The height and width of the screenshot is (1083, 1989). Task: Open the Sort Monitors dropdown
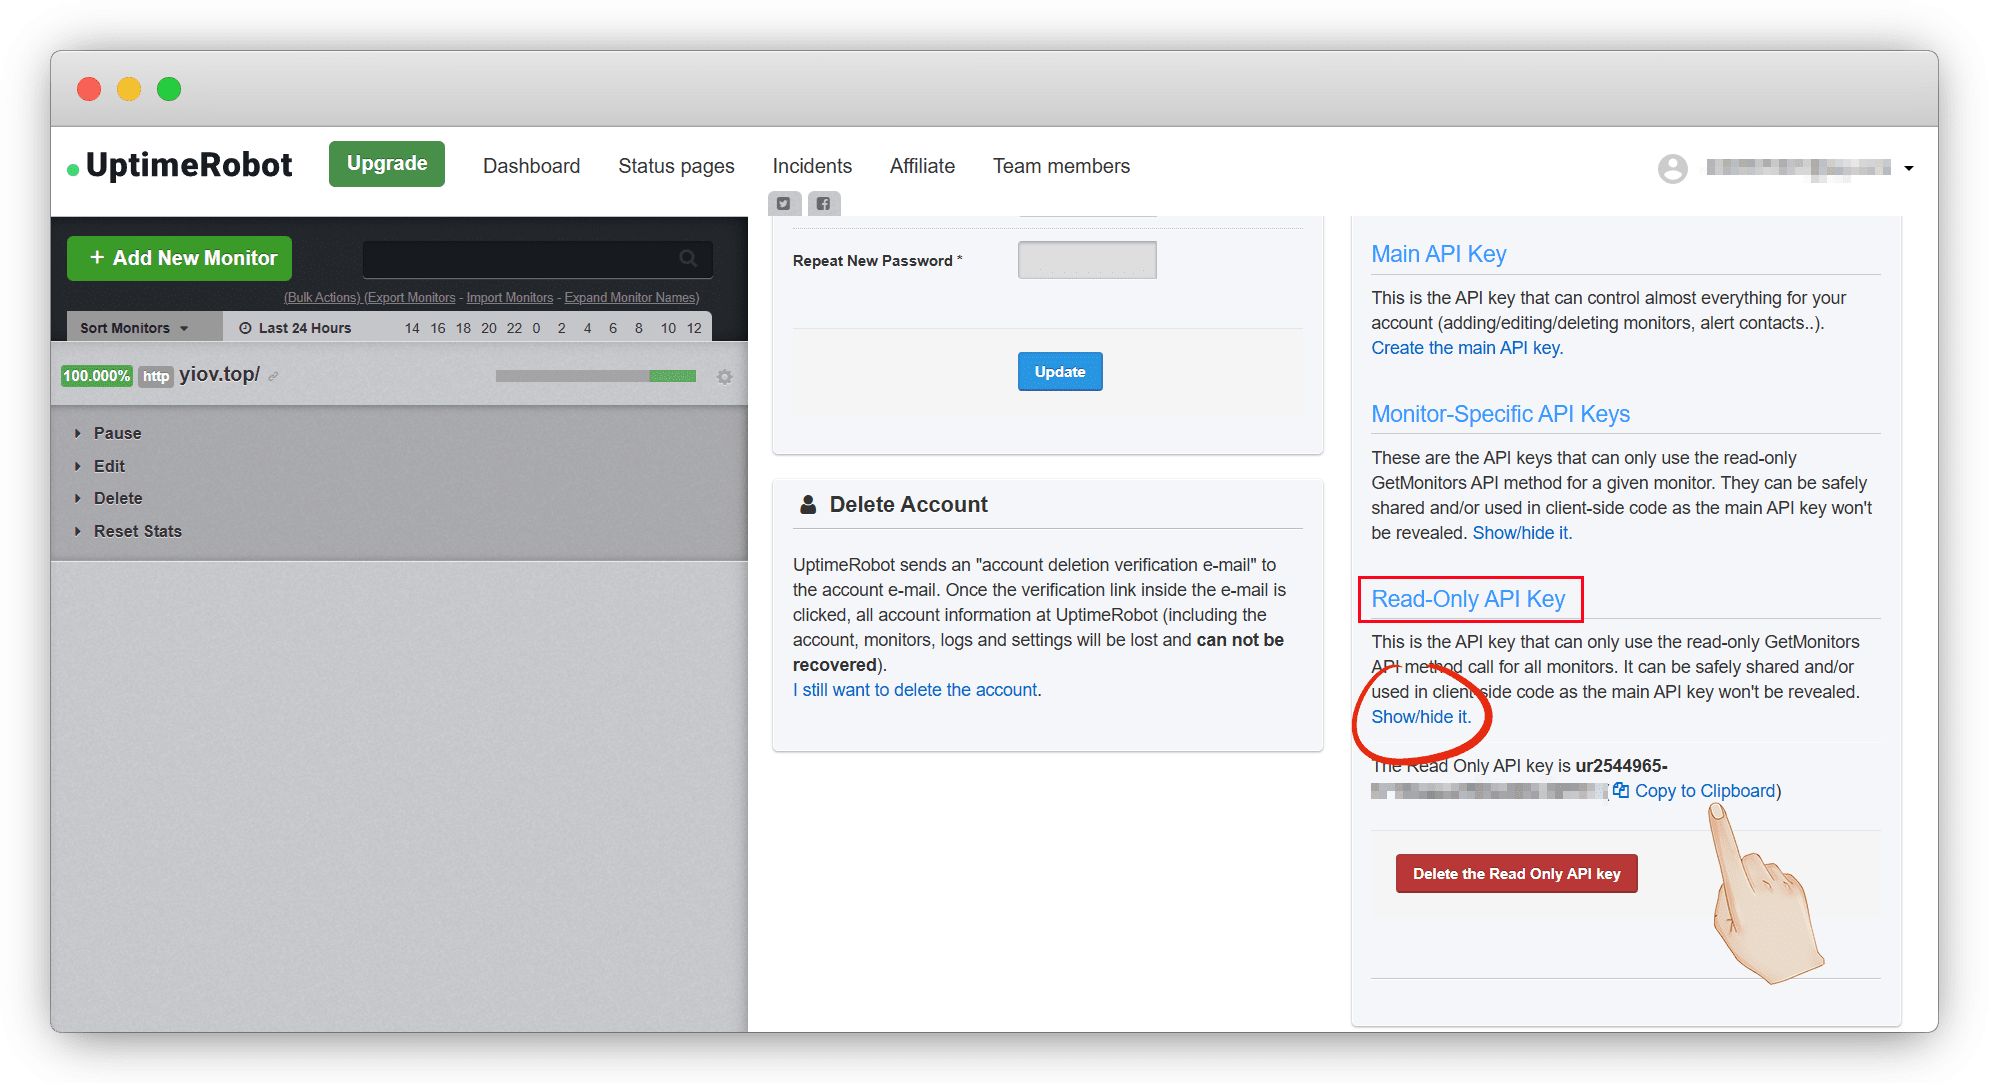click(x=134, y=328)
